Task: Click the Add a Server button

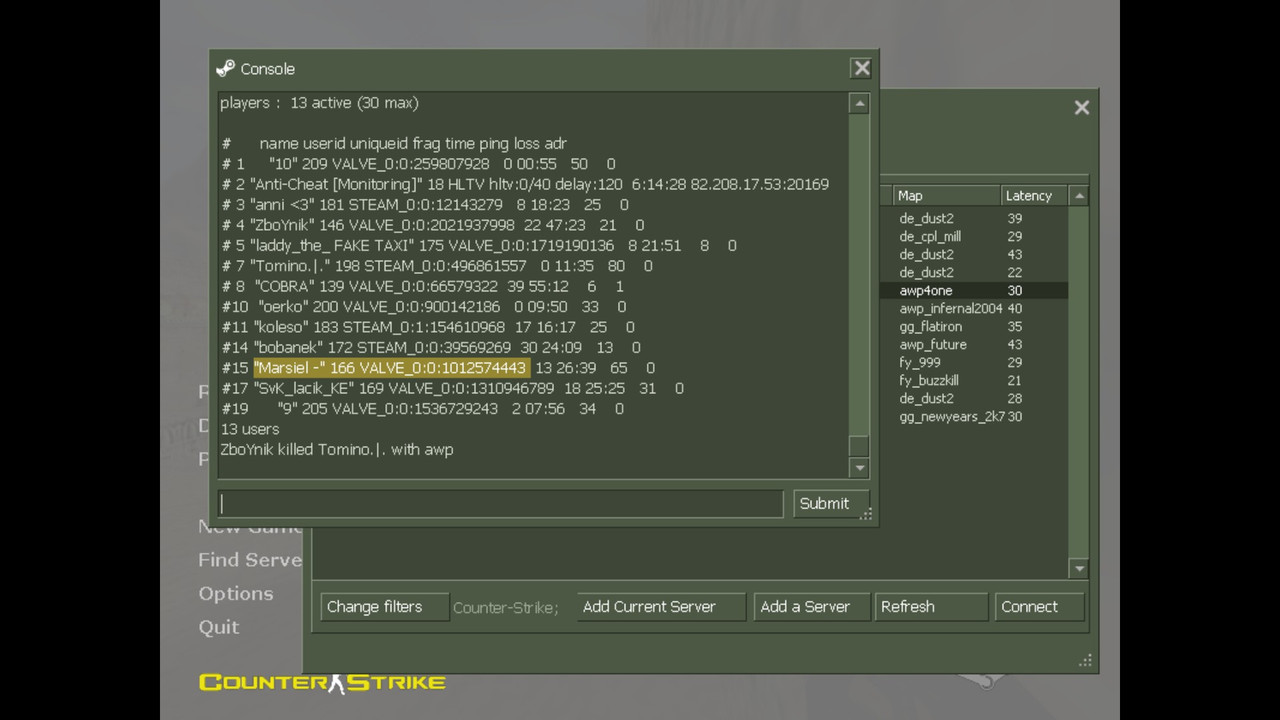Action: pos(812,606)
